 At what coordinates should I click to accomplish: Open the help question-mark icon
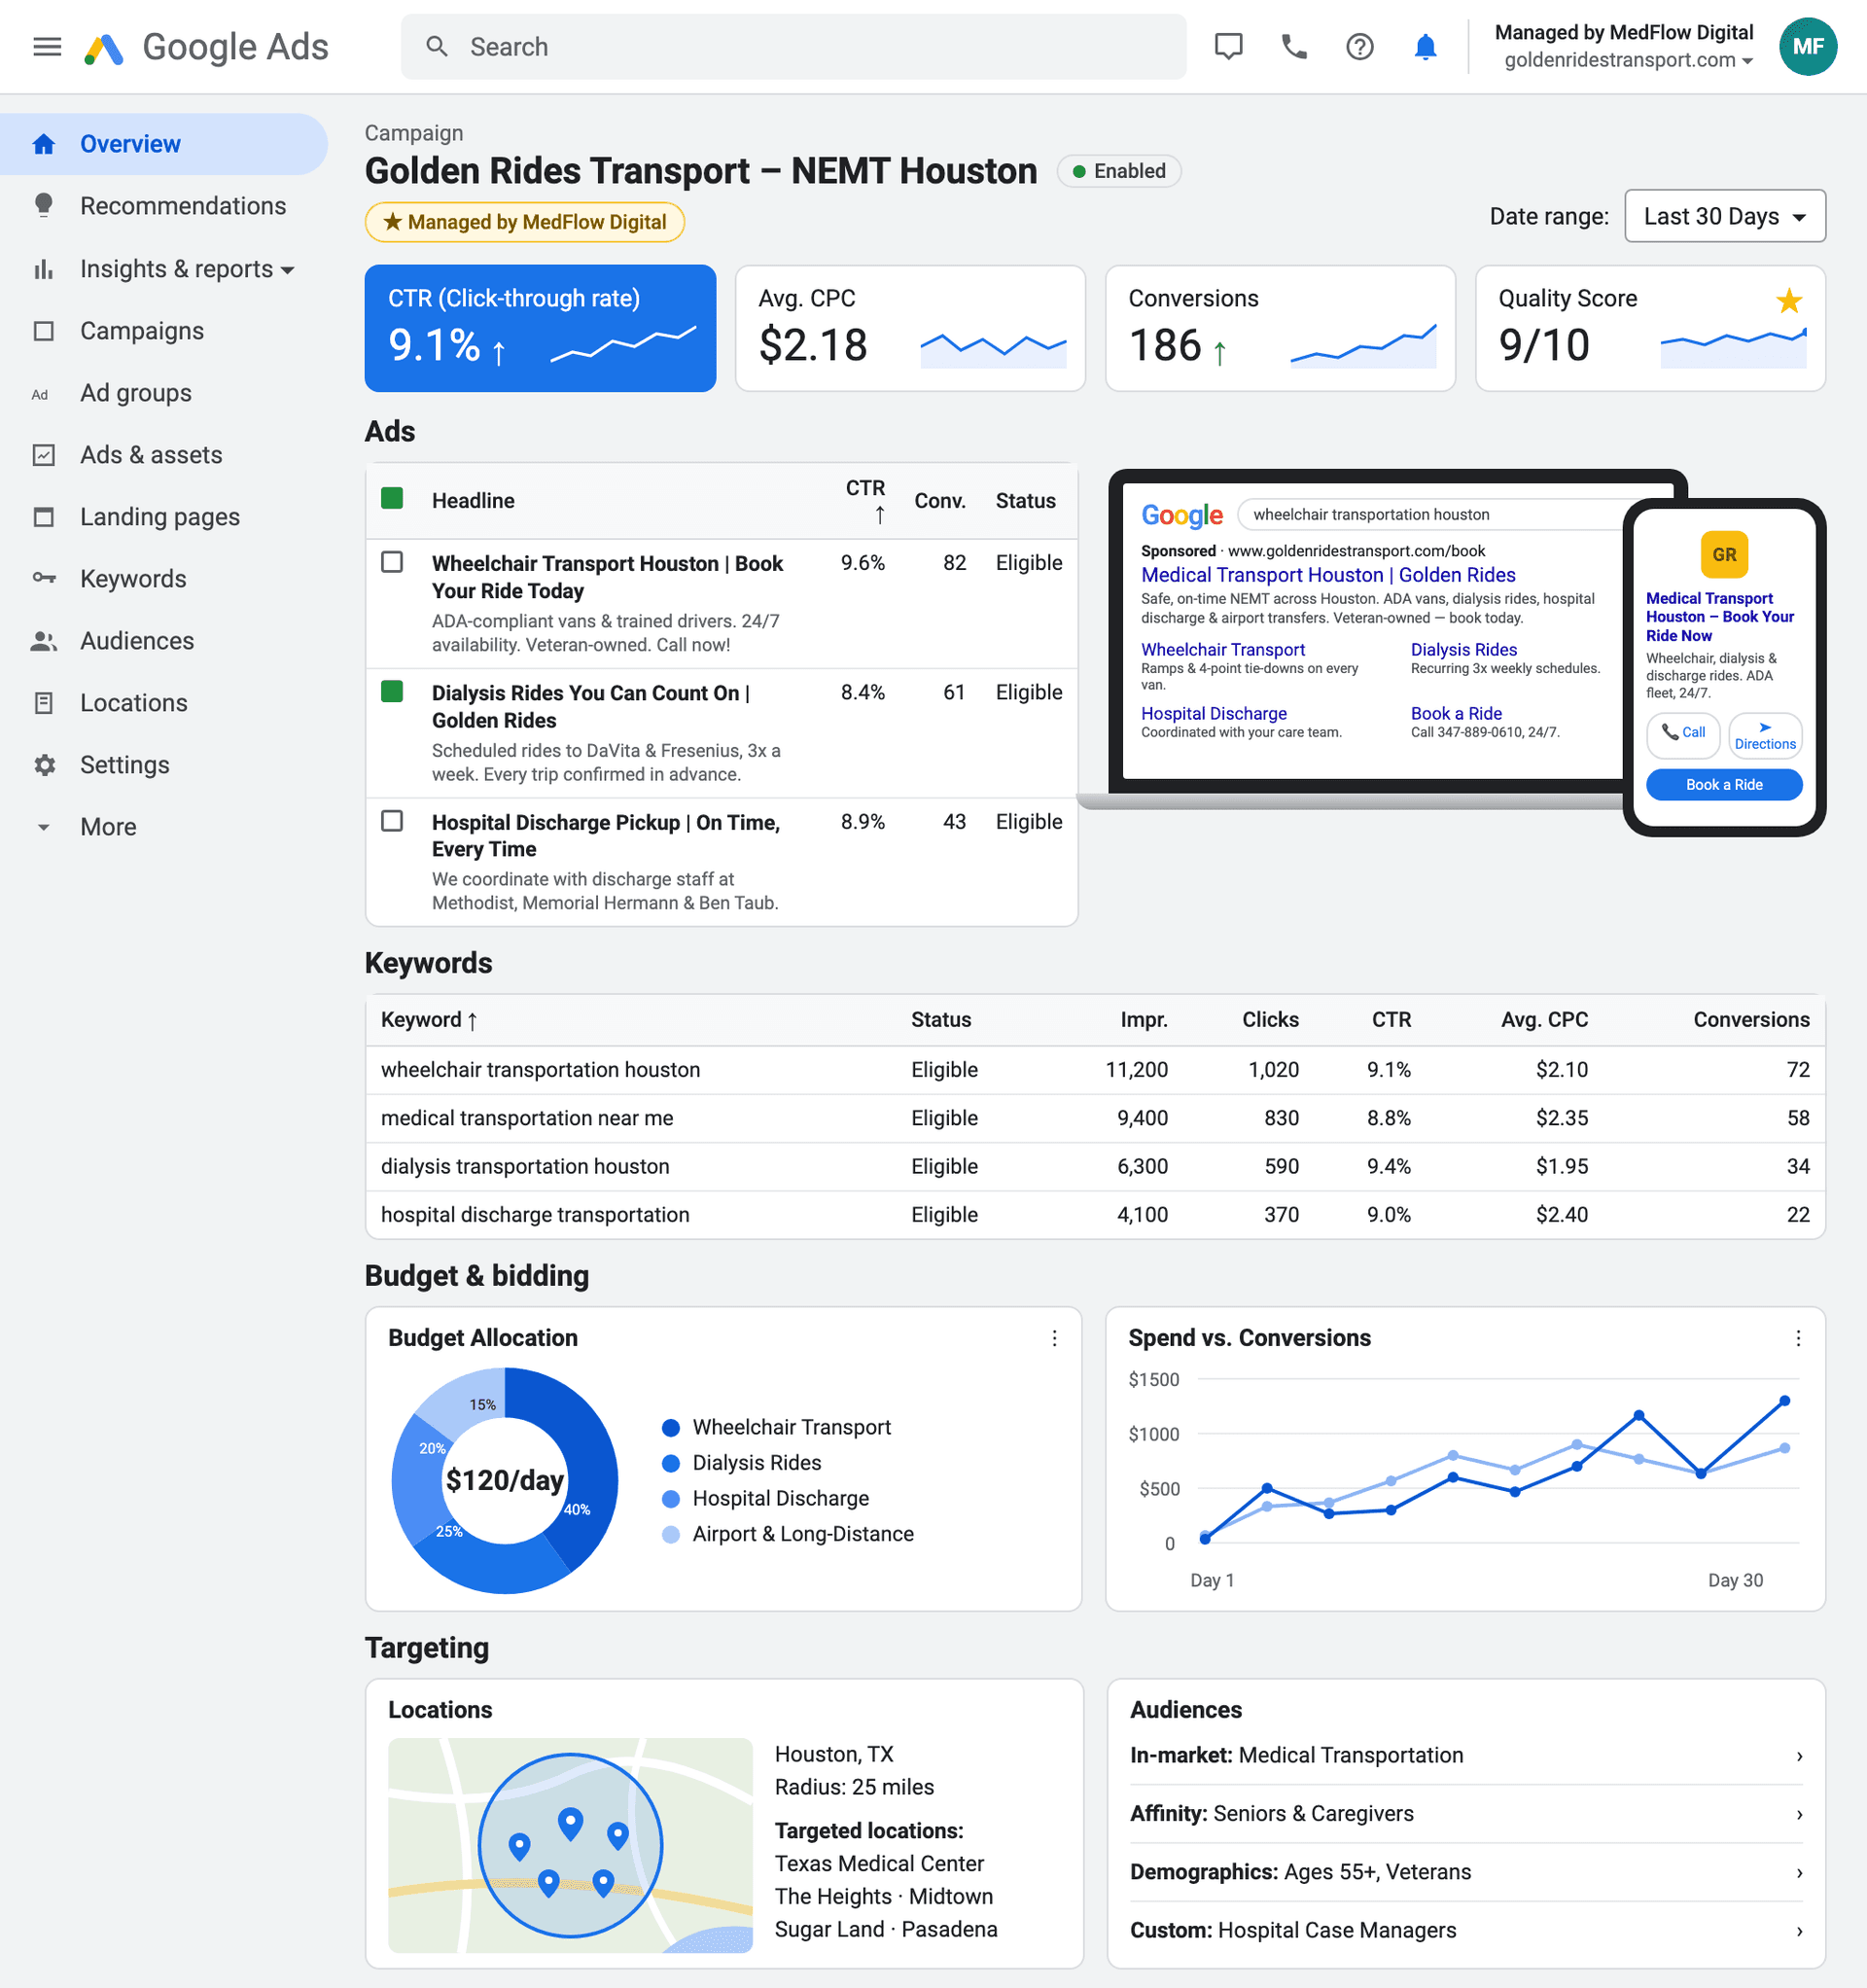pos(1360,47)
